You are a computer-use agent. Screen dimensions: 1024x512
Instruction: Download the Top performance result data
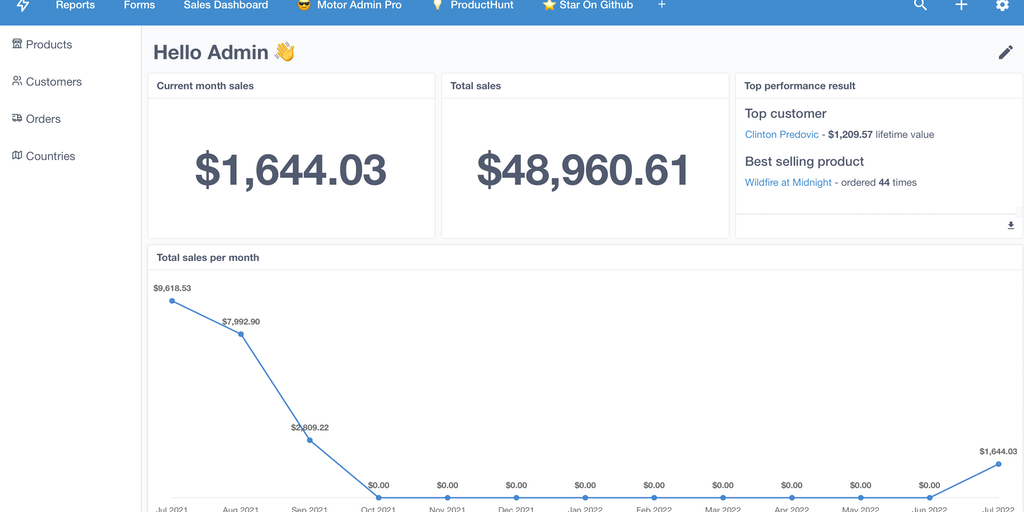click(x=1010, y=226)
